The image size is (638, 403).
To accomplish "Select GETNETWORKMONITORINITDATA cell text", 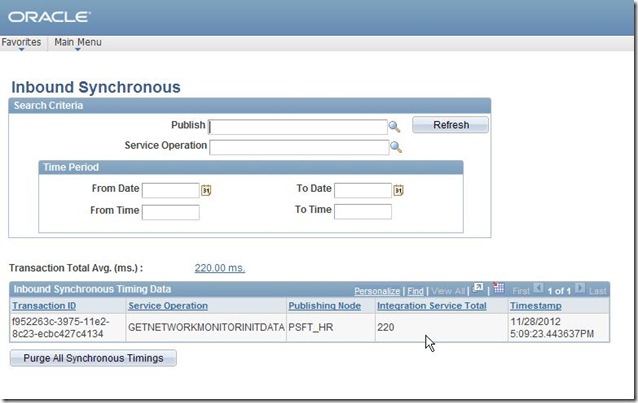I will 206,327.
